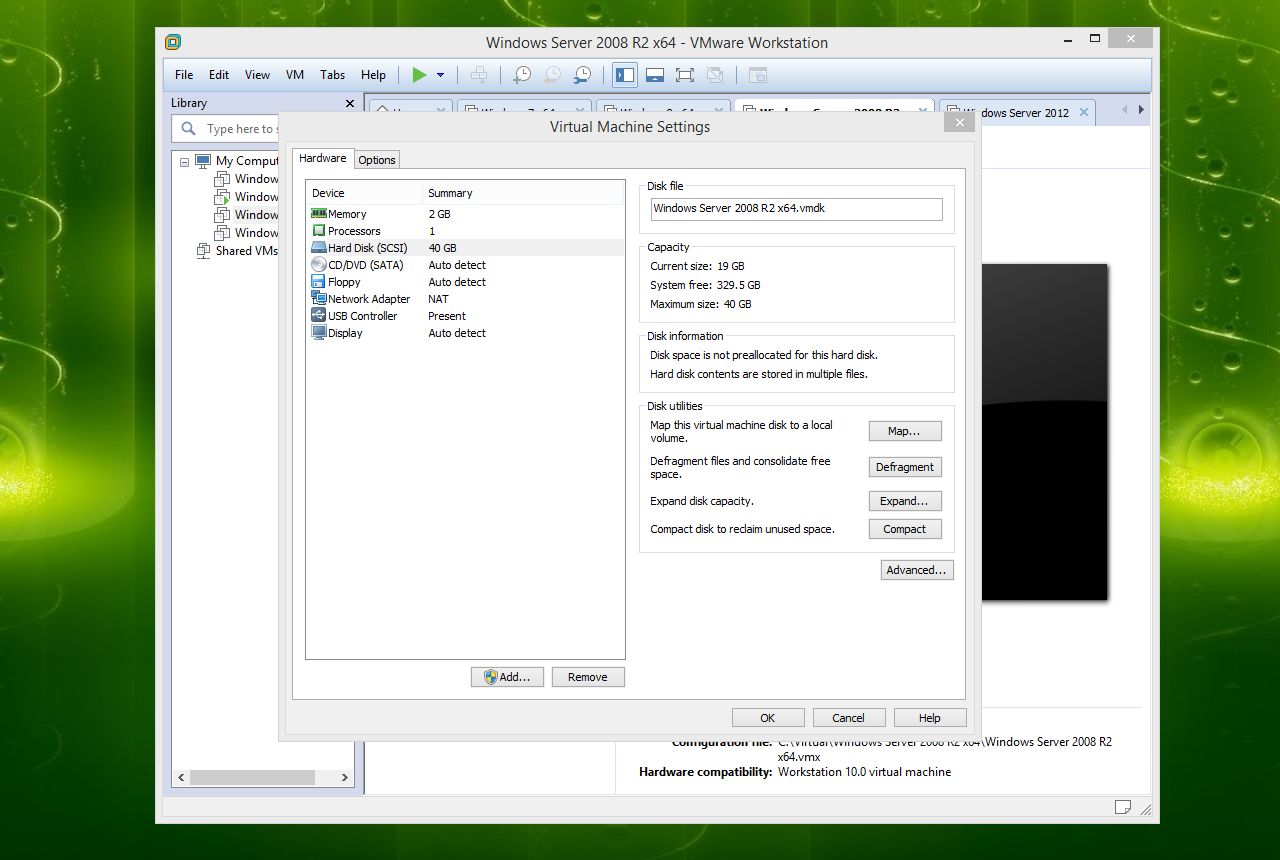This screenshot has height=860, width=1280.
Task: Switch to the Options tab
Action: pos(377,160)
